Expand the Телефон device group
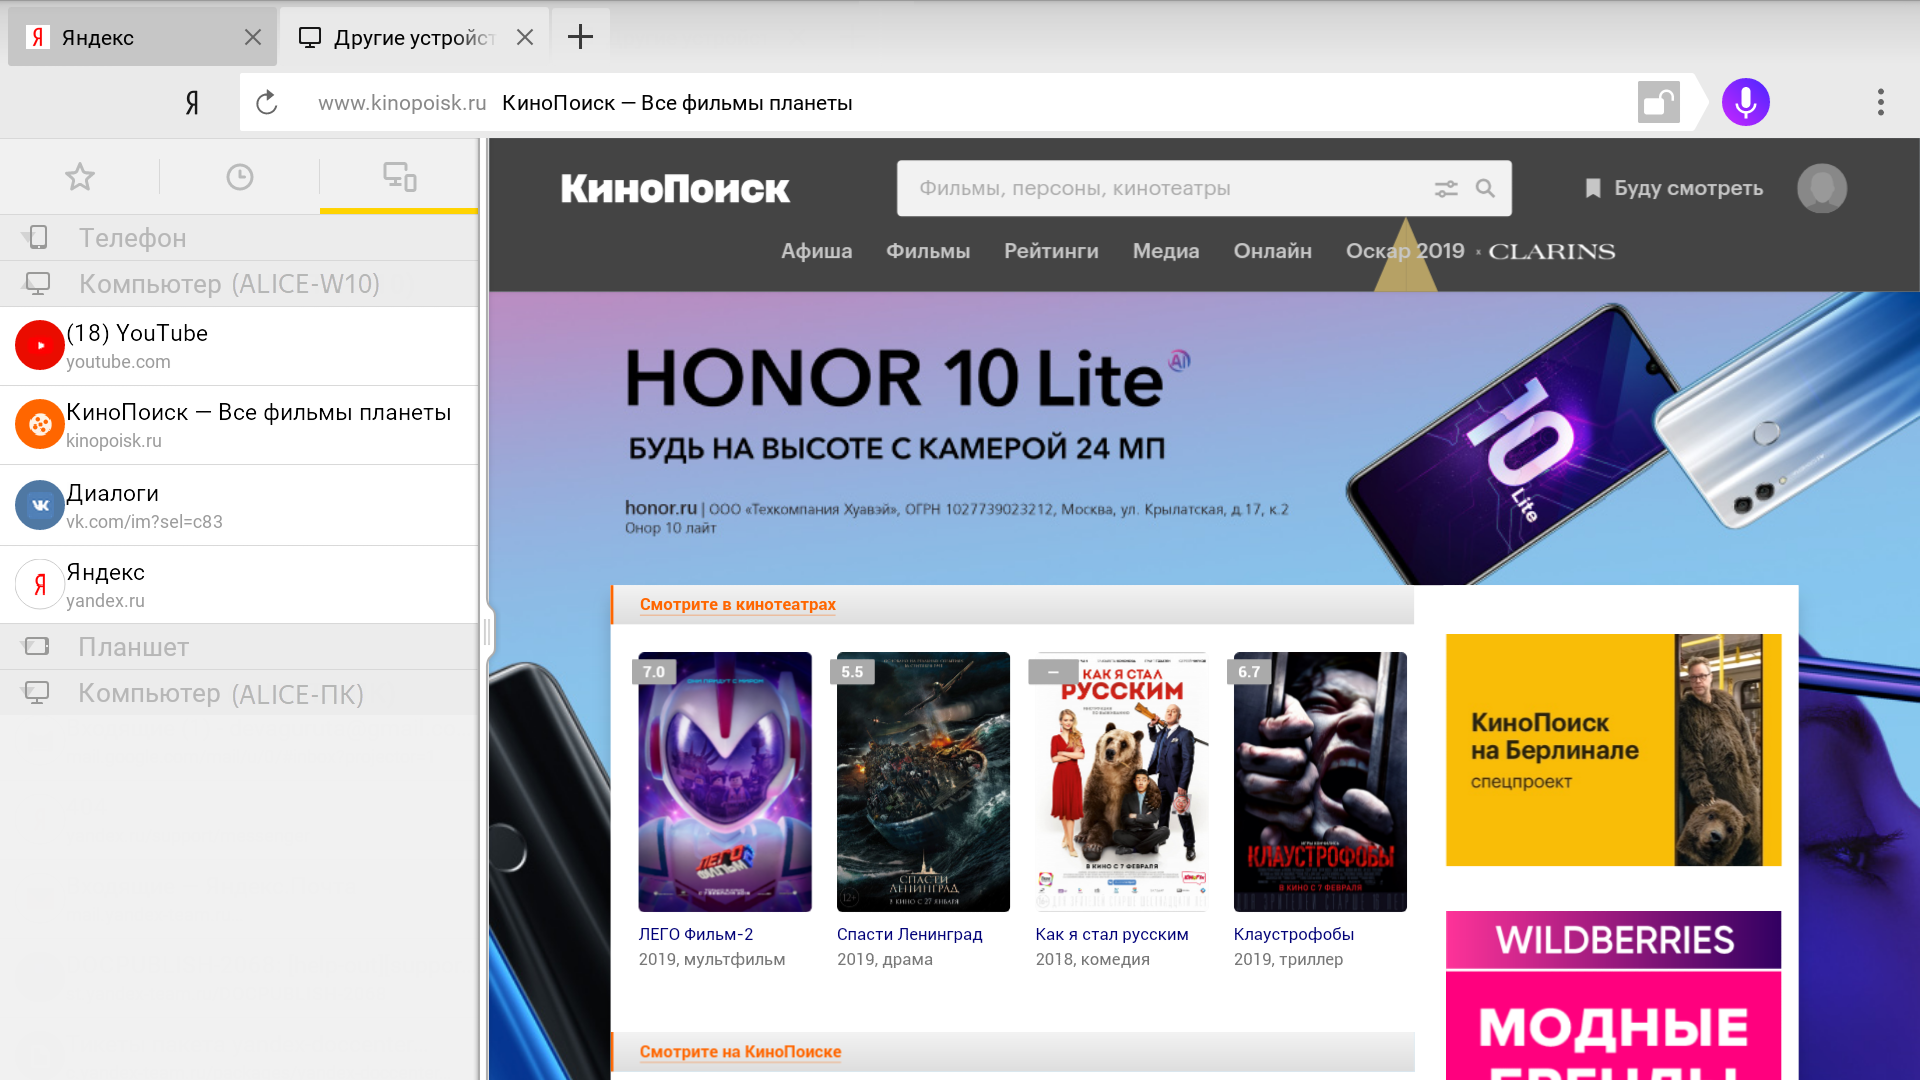Image resolution: width=1920 pixels, height=1080 pixels. [x=240, y=238]
